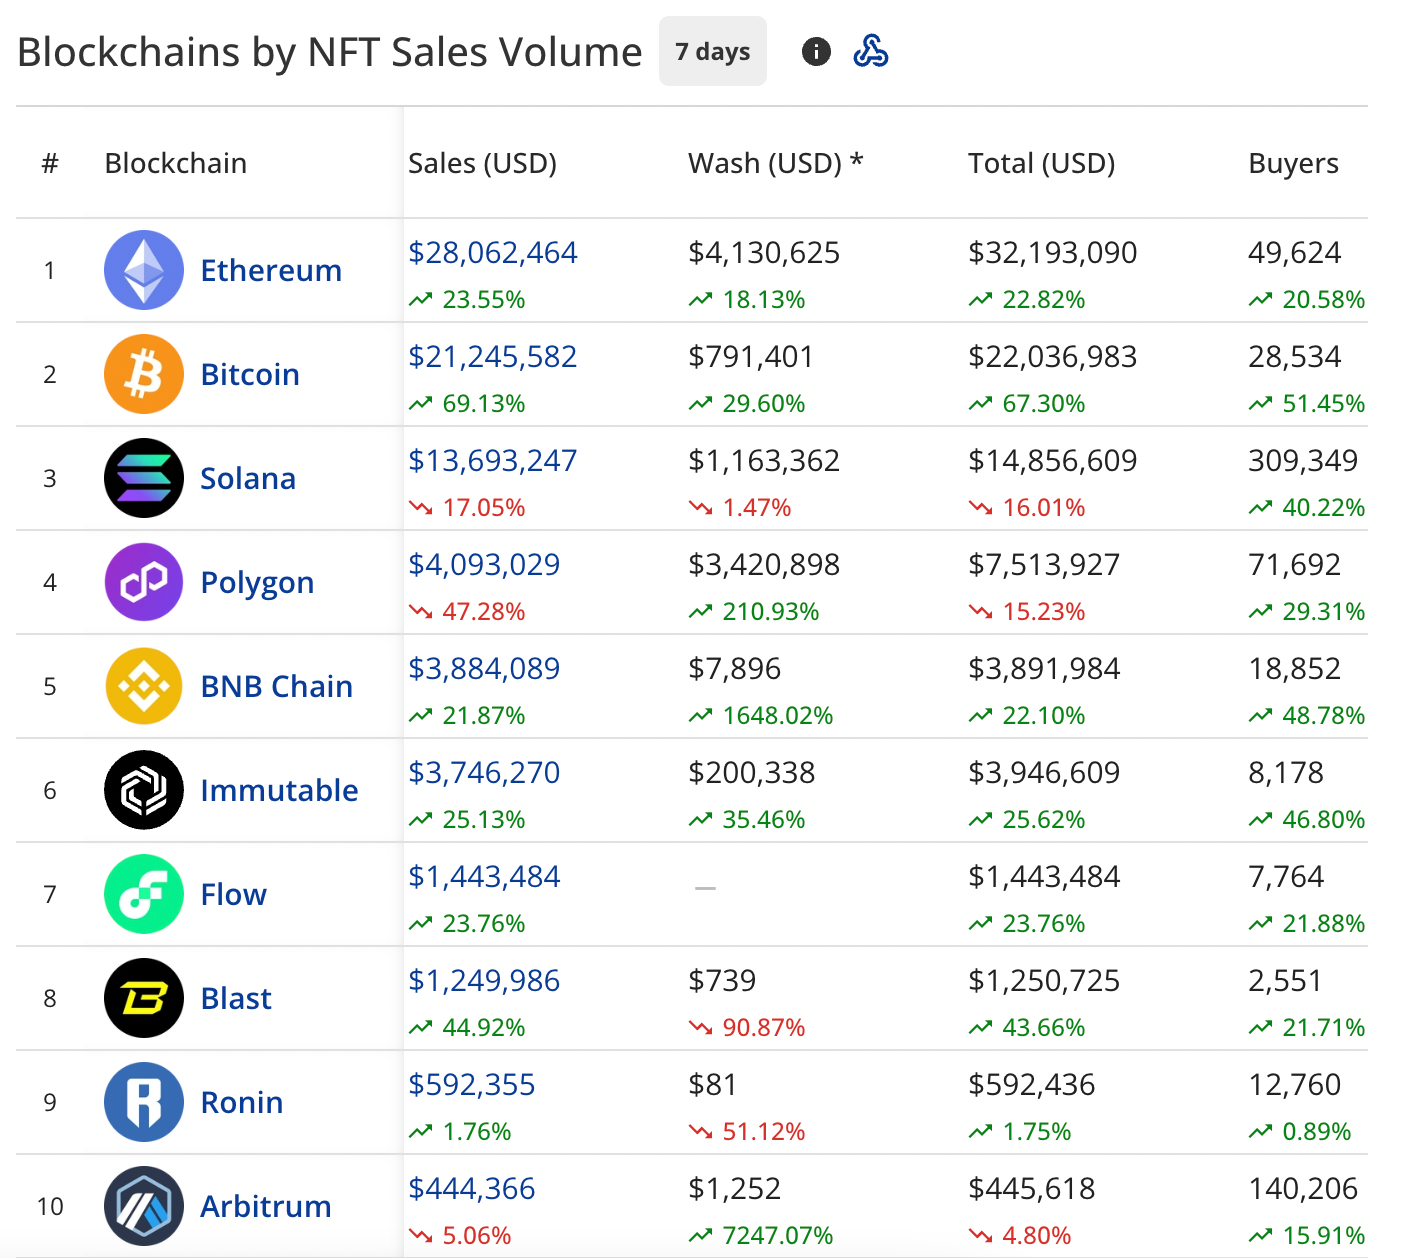Click Solana sales value $13,693,247
Image resolution: width=1412 pixels, height=1258 pixels.
tap(492, 461)
